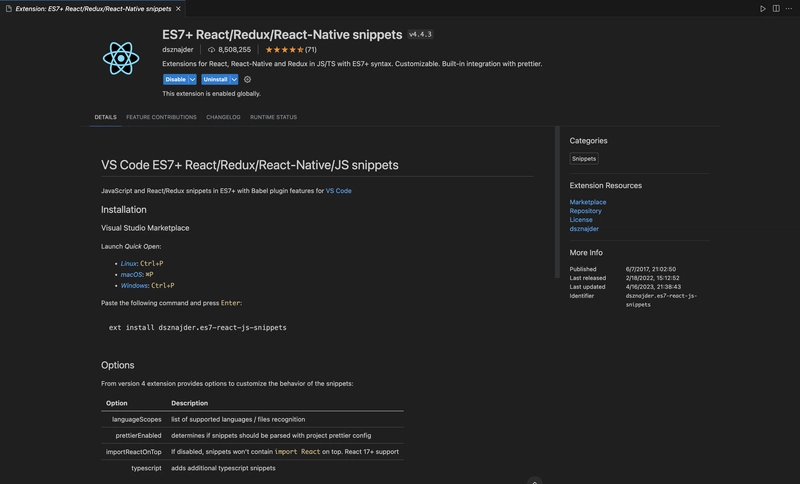Image resolution: width=800 pixels, height=484 pixels.
Task: Click the v4.4.3 version badge
Action: coord(420,35)
